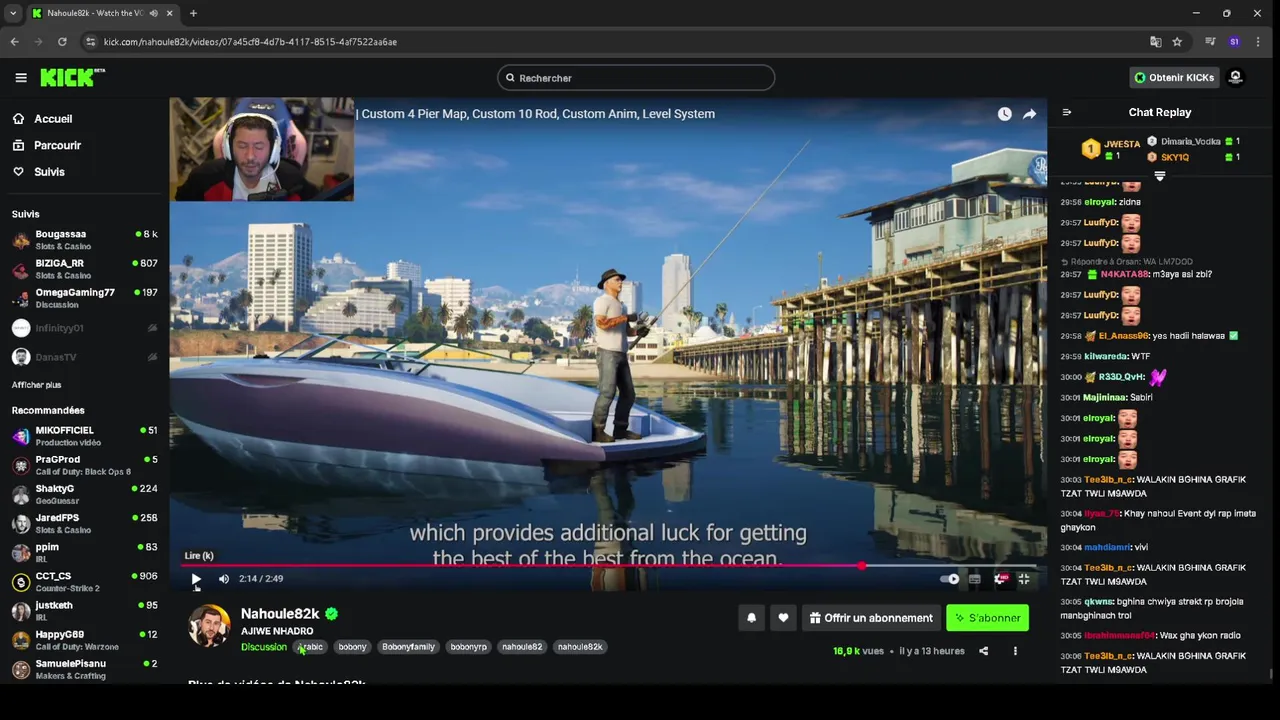Exit fullscreen mode icon

1024,579
